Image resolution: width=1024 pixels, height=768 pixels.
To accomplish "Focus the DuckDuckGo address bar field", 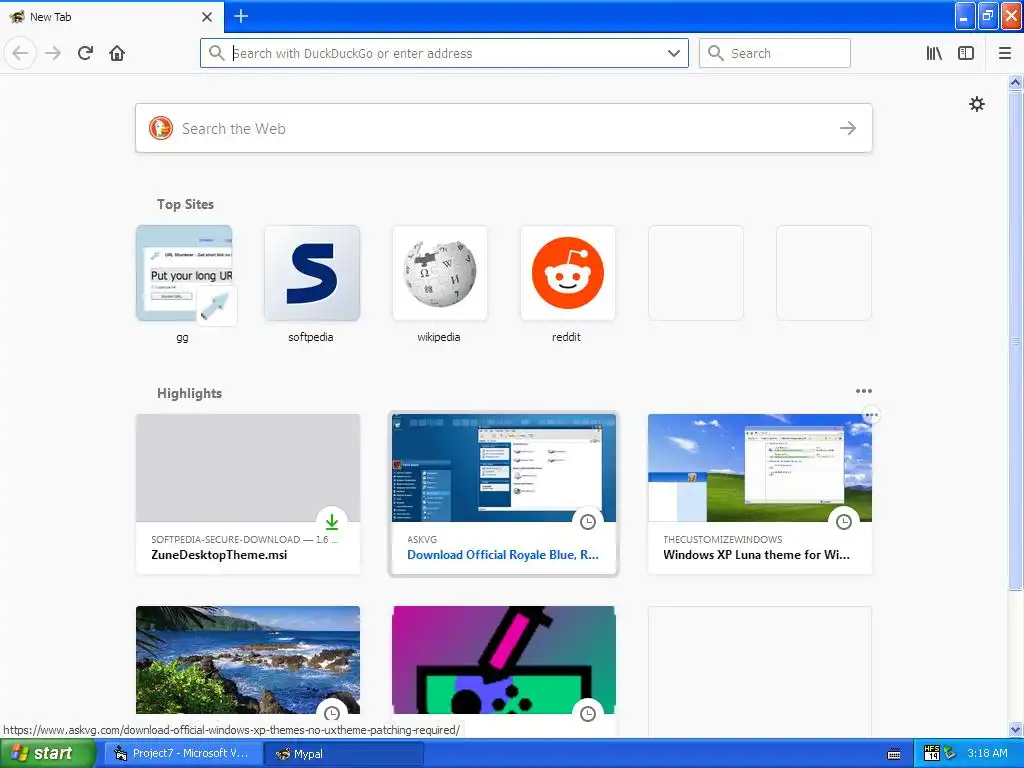I will [444, 53].
